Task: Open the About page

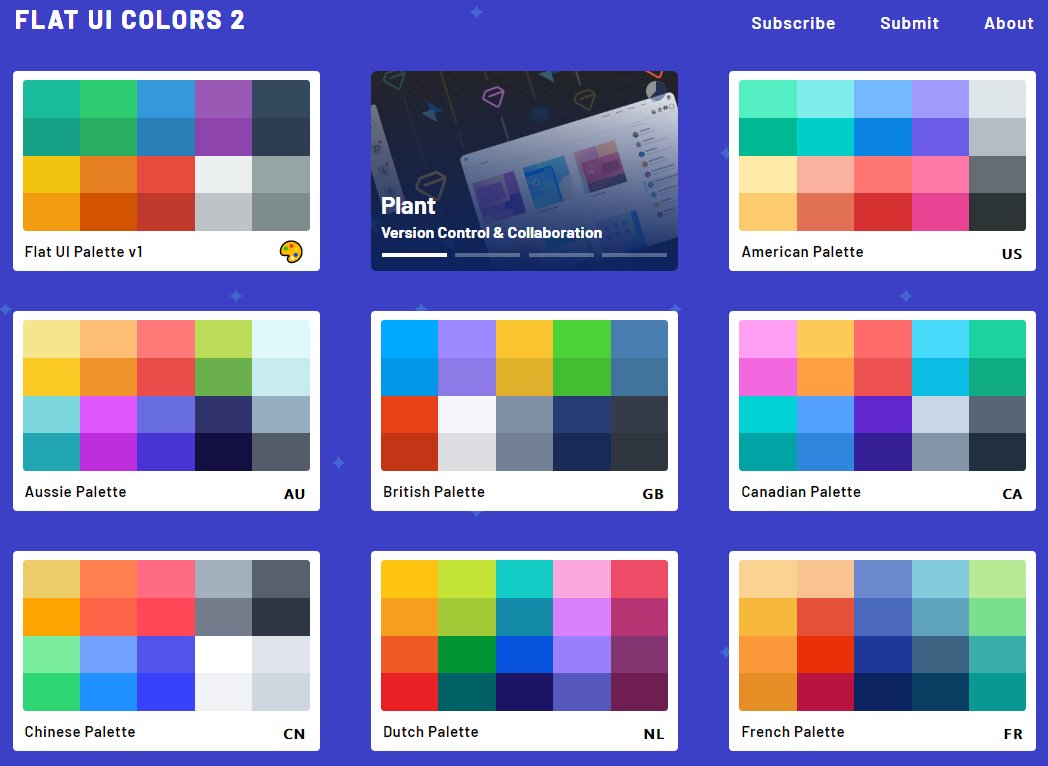Action: point(1008,23)
